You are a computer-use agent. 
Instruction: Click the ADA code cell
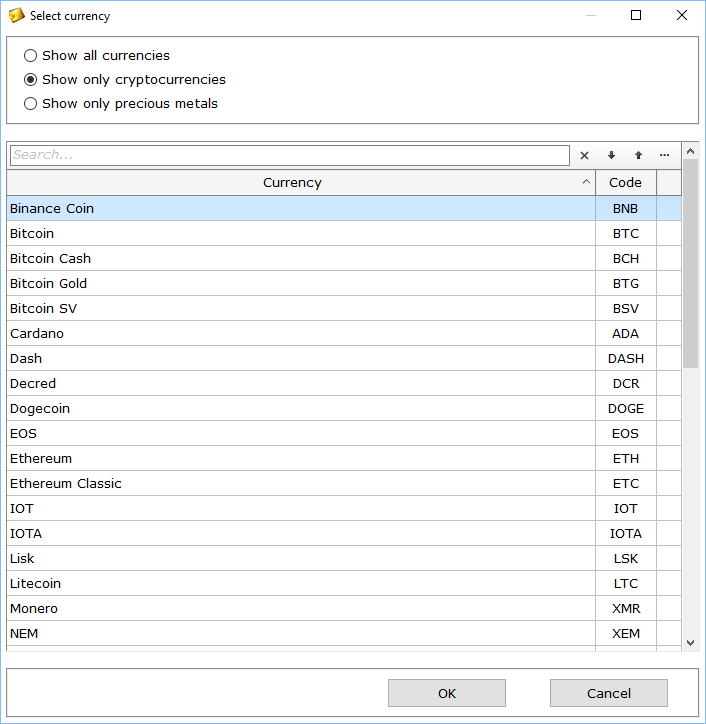[x=626, y=333]
